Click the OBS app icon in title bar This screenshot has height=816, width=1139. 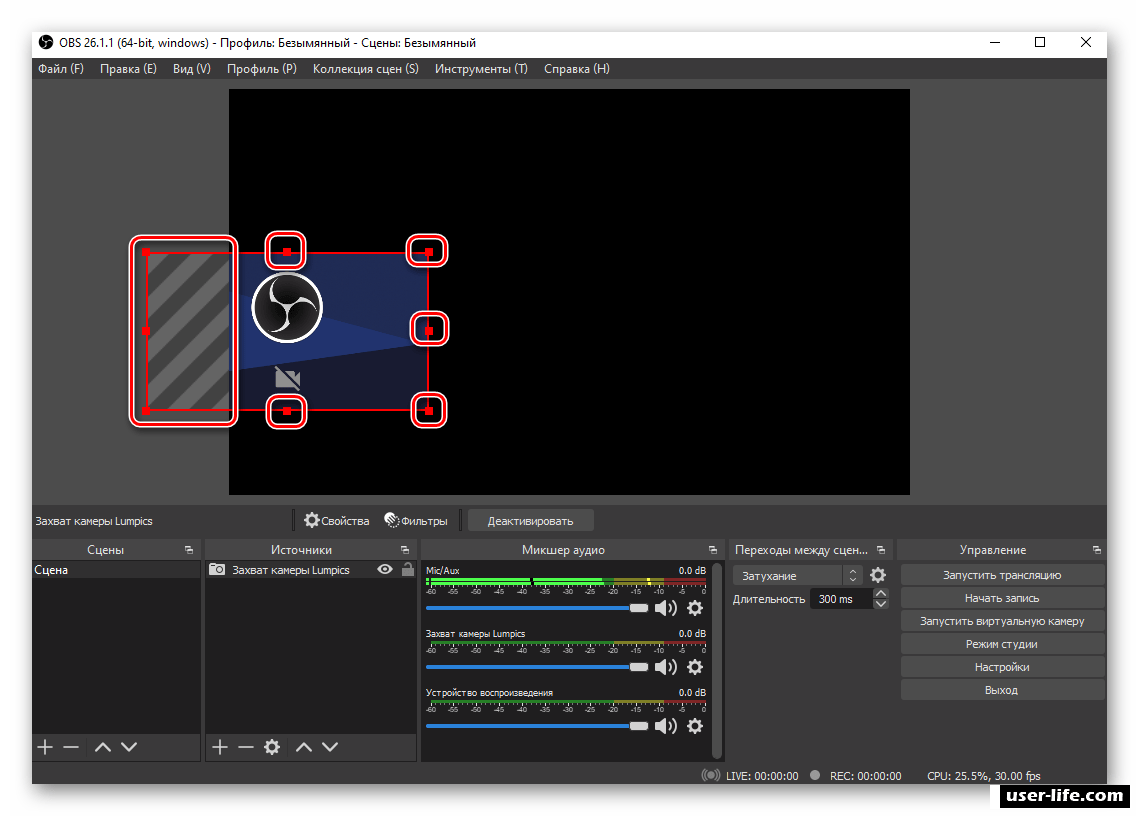[x=46, y=42]
